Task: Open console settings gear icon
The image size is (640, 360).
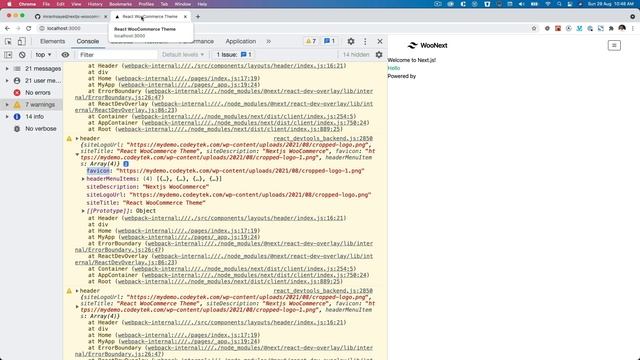Action: [x=379, y=55]
